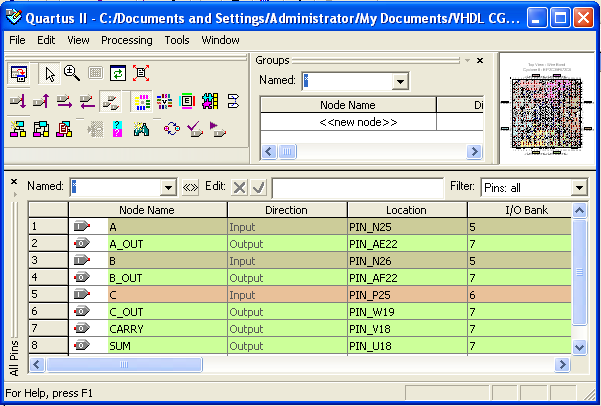
Task: Click the 'PIN_P25' location cell
Action: click(x=407, y=295)
